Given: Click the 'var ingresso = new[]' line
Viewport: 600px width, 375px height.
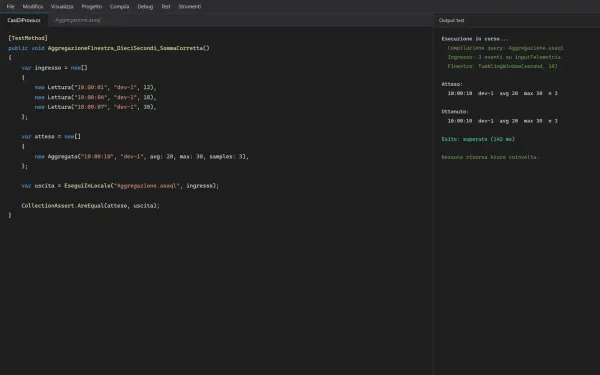Looking at the screenshot, I should coord(54,68).
